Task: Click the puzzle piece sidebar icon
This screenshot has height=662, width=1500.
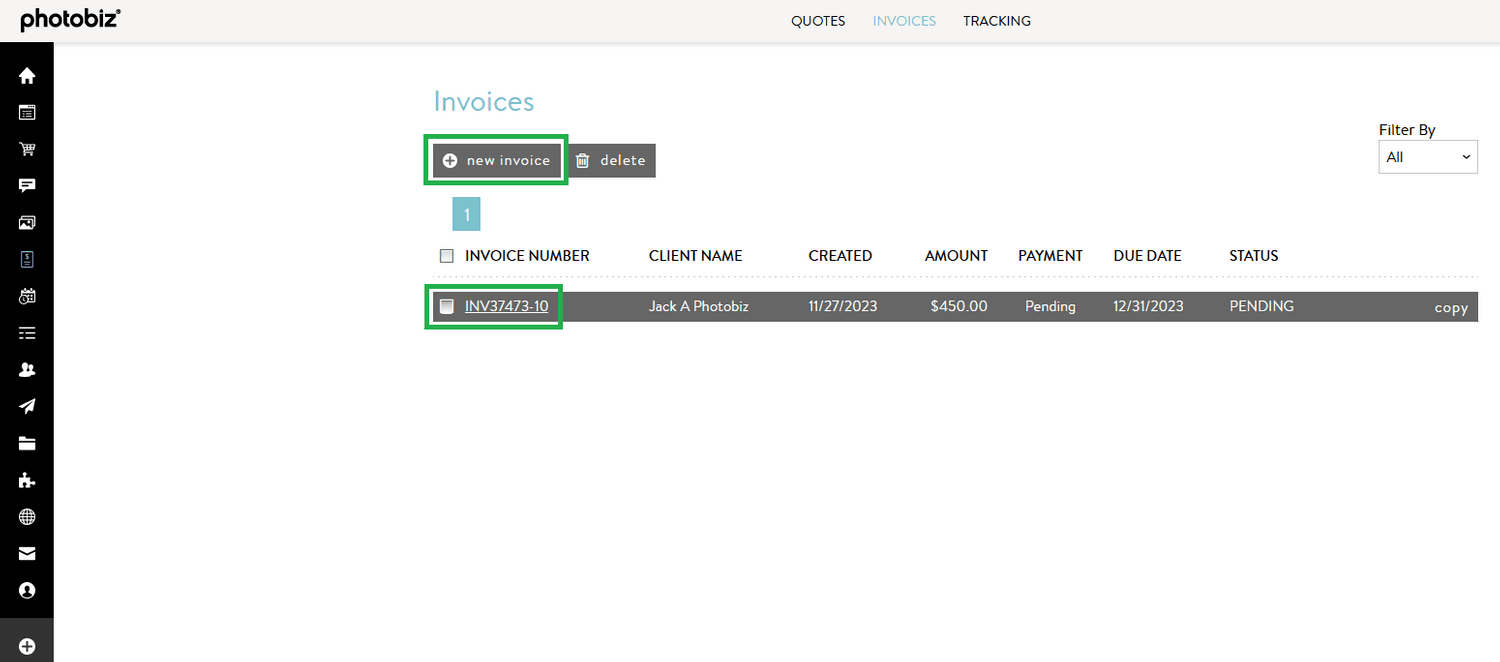Action: pyautogui.click(x=27, y=481)
